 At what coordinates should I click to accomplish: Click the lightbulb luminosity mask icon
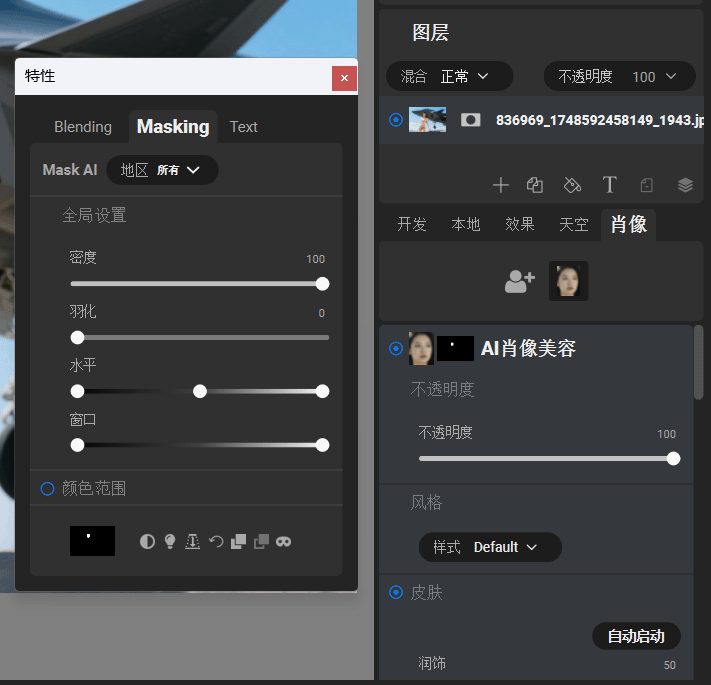(x=170, y=541)
